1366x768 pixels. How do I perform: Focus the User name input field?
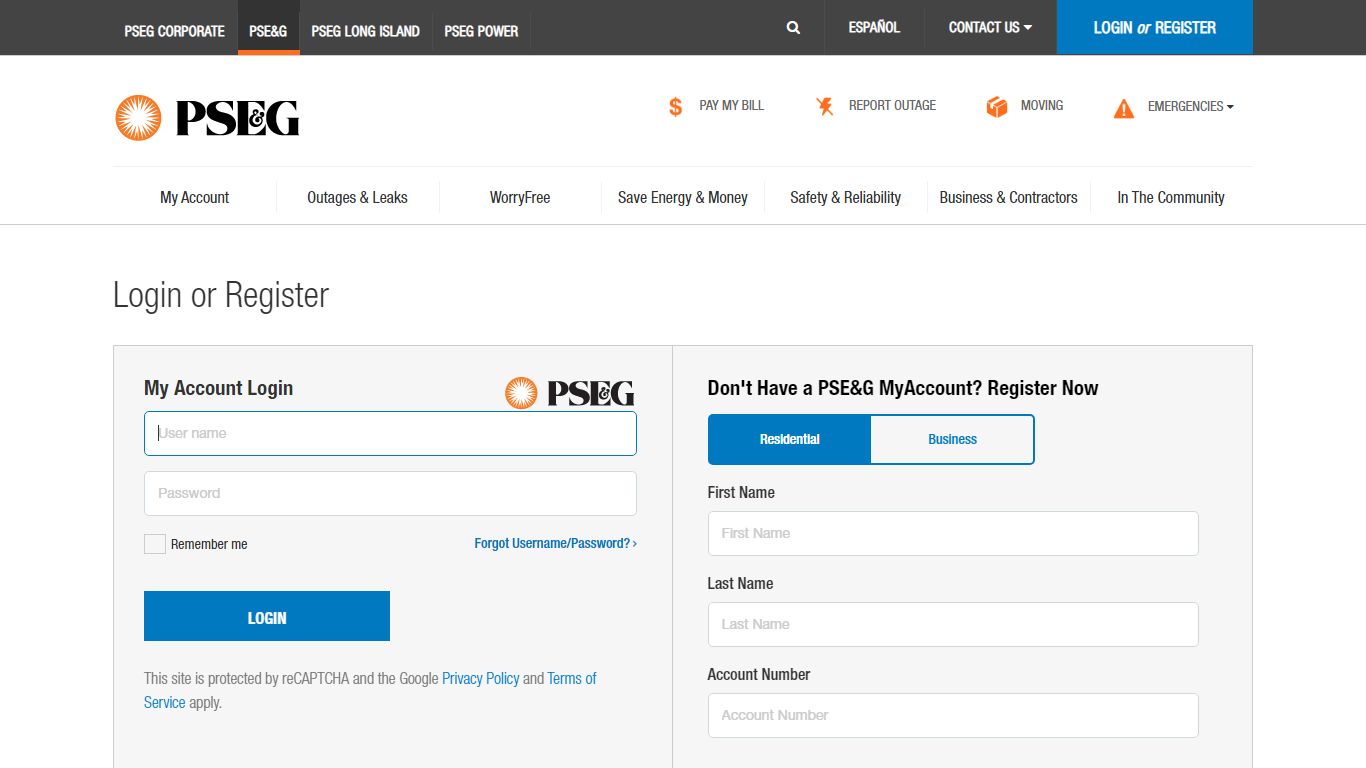[390, 434]
